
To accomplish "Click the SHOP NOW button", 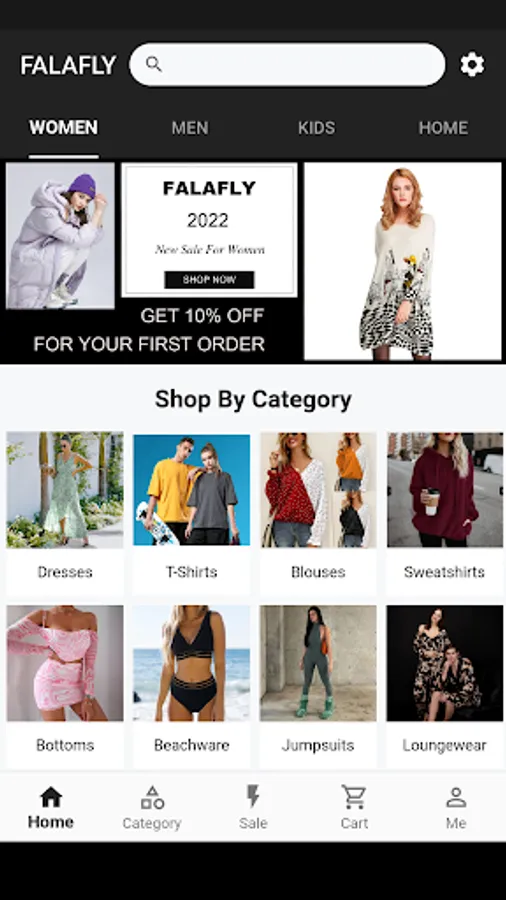I will 209,280.
